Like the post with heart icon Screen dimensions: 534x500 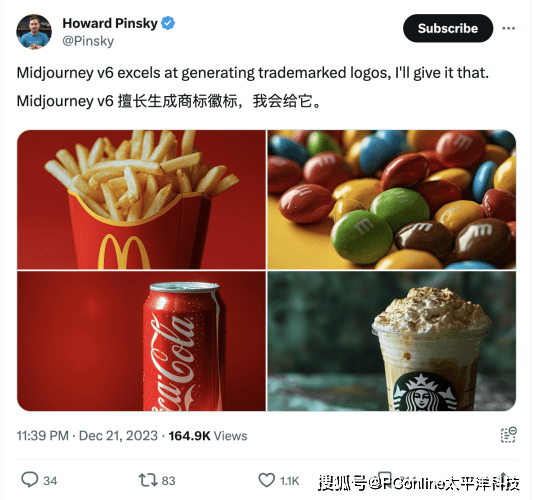click(266, 480)
